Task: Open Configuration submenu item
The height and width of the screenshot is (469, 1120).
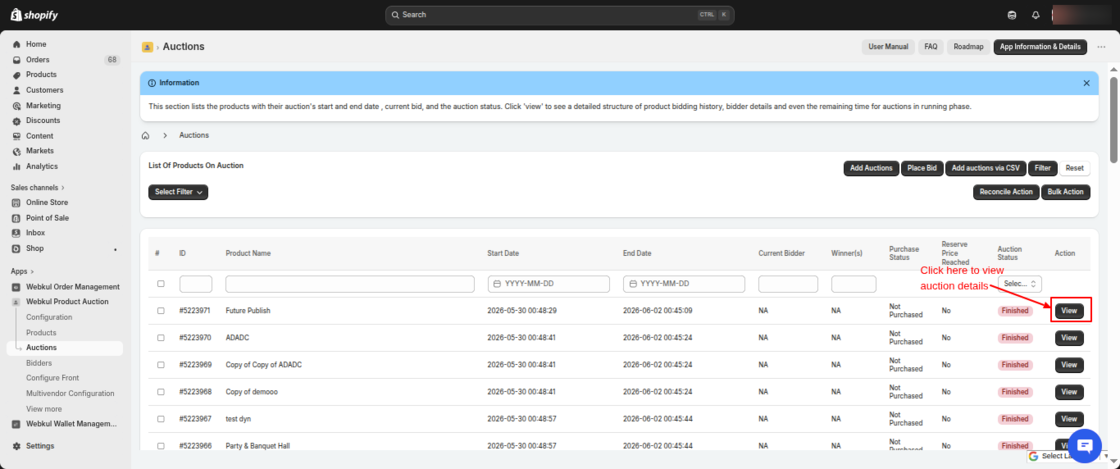Action: pyautogui.click(x=49, y=317)
